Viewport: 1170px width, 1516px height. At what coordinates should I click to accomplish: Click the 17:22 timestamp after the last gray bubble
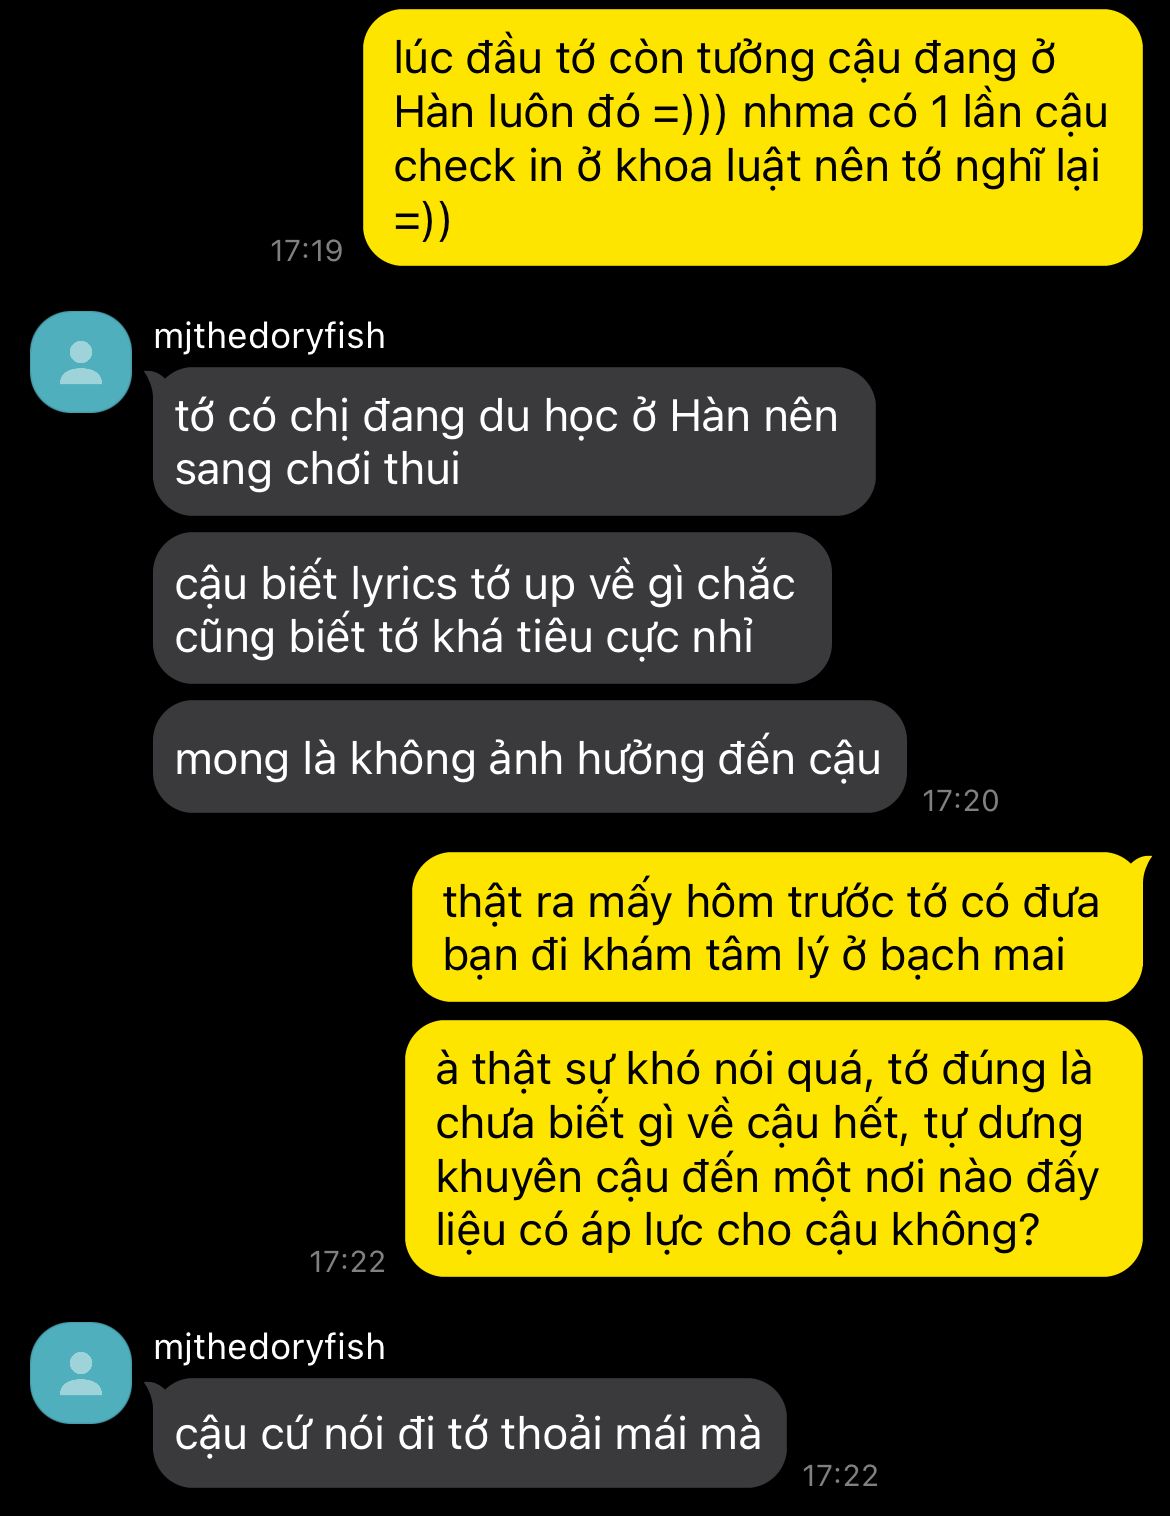point(840,1475)
